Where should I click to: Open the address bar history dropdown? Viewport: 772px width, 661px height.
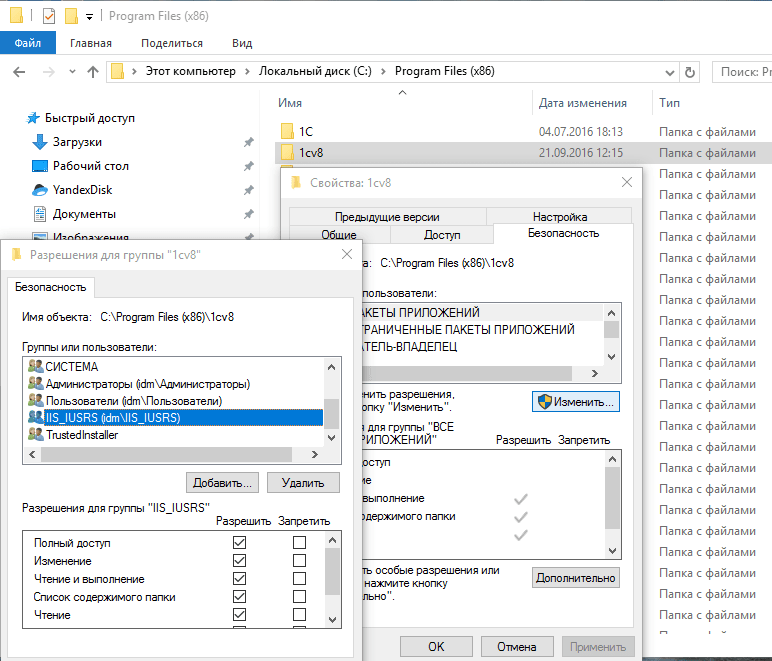(668, 72)
